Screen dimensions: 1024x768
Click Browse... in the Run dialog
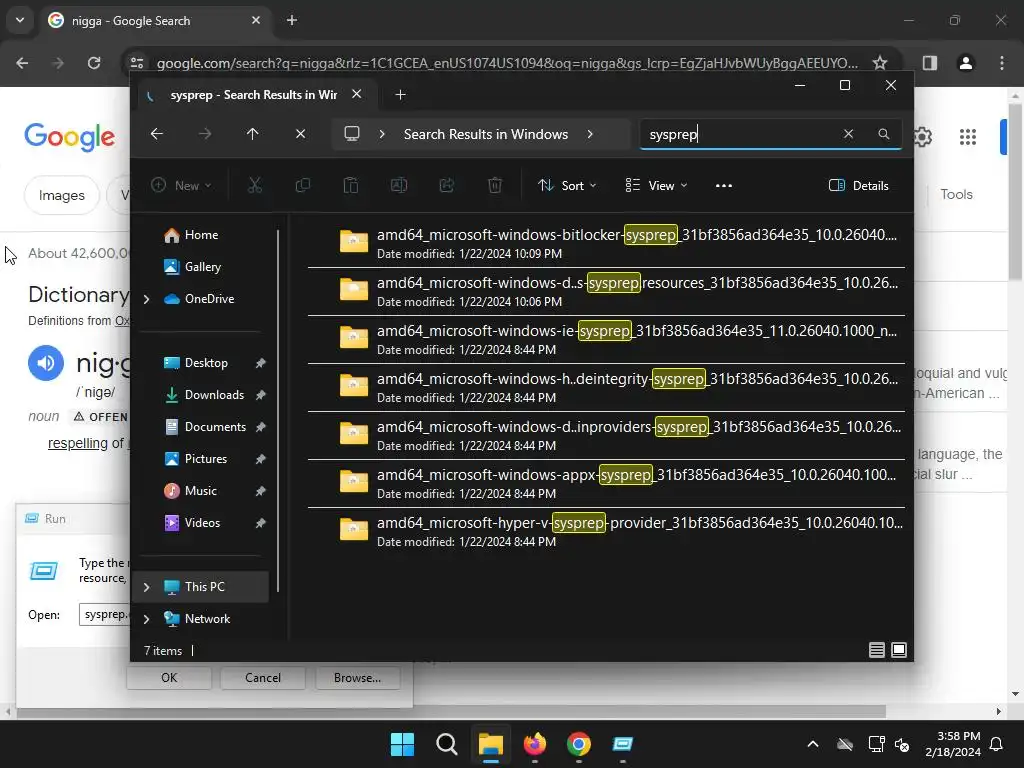coord(357,678)
